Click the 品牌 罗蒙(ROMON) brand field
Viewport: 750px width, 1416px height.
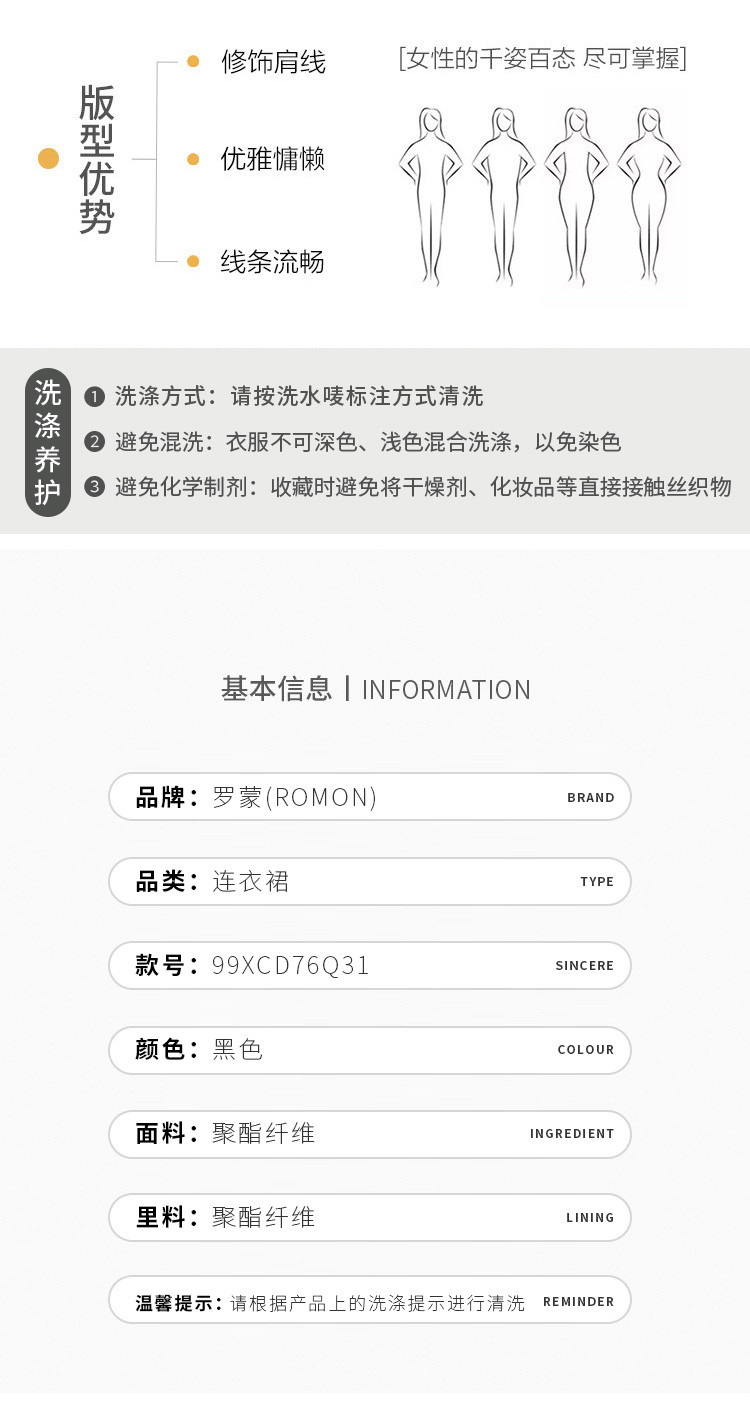coord(370,797)
